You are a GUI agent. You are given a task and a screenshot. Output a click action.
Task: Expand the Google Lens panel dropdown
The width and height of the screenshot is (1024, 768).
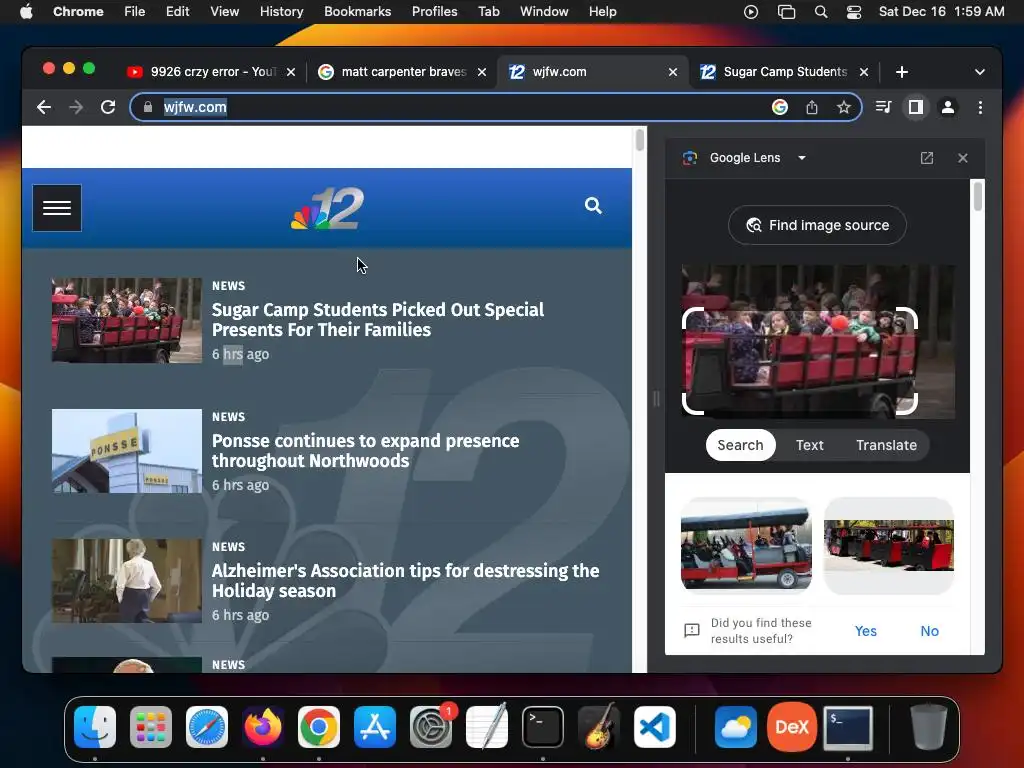tap(802, 158)
